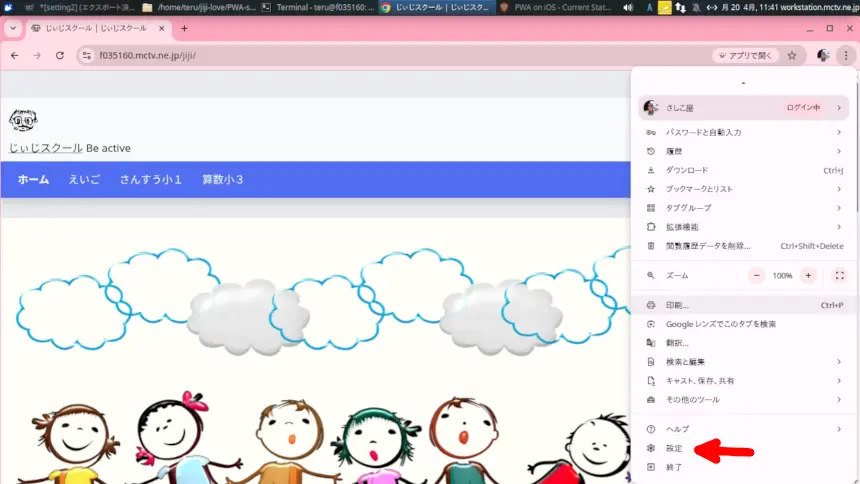Click the three-dot Chrome menu button

(846, 55)
